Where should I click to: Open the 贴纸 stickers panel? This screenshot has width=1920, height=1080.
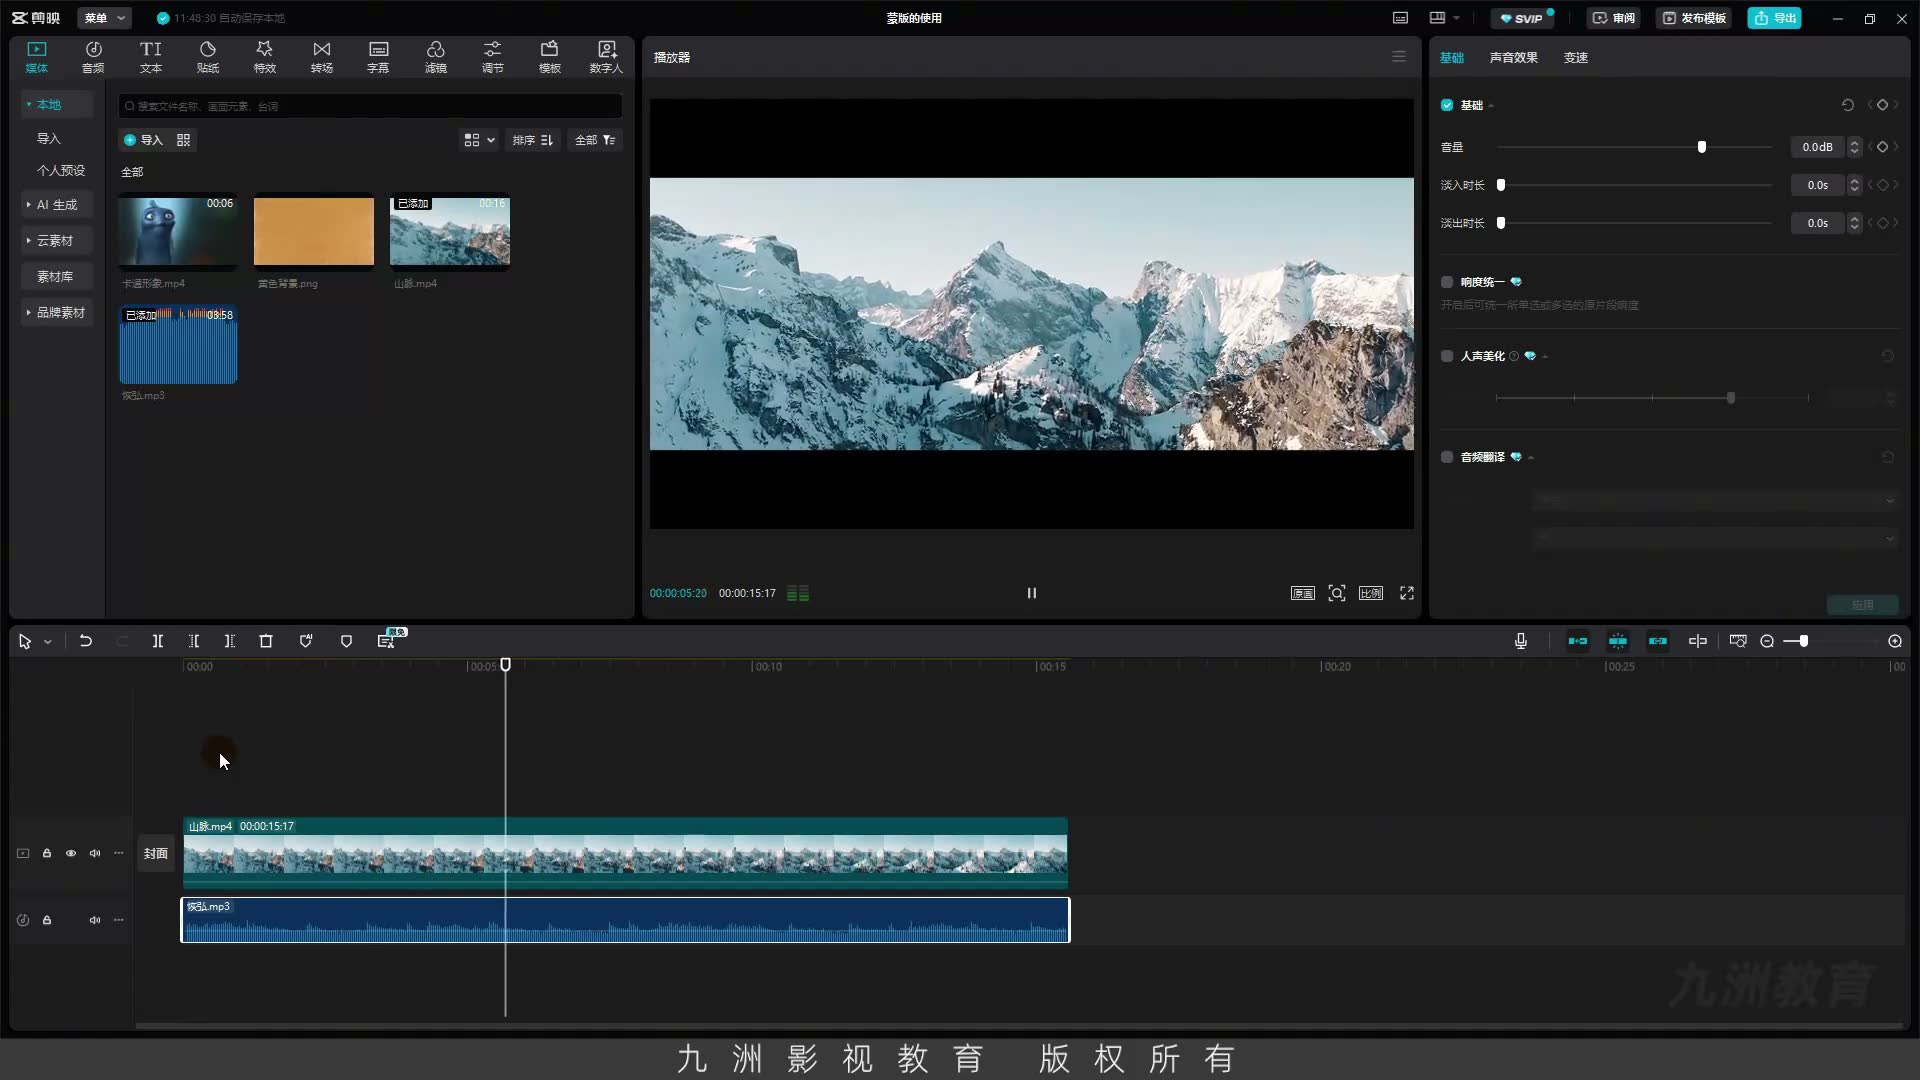coord(208,57)
